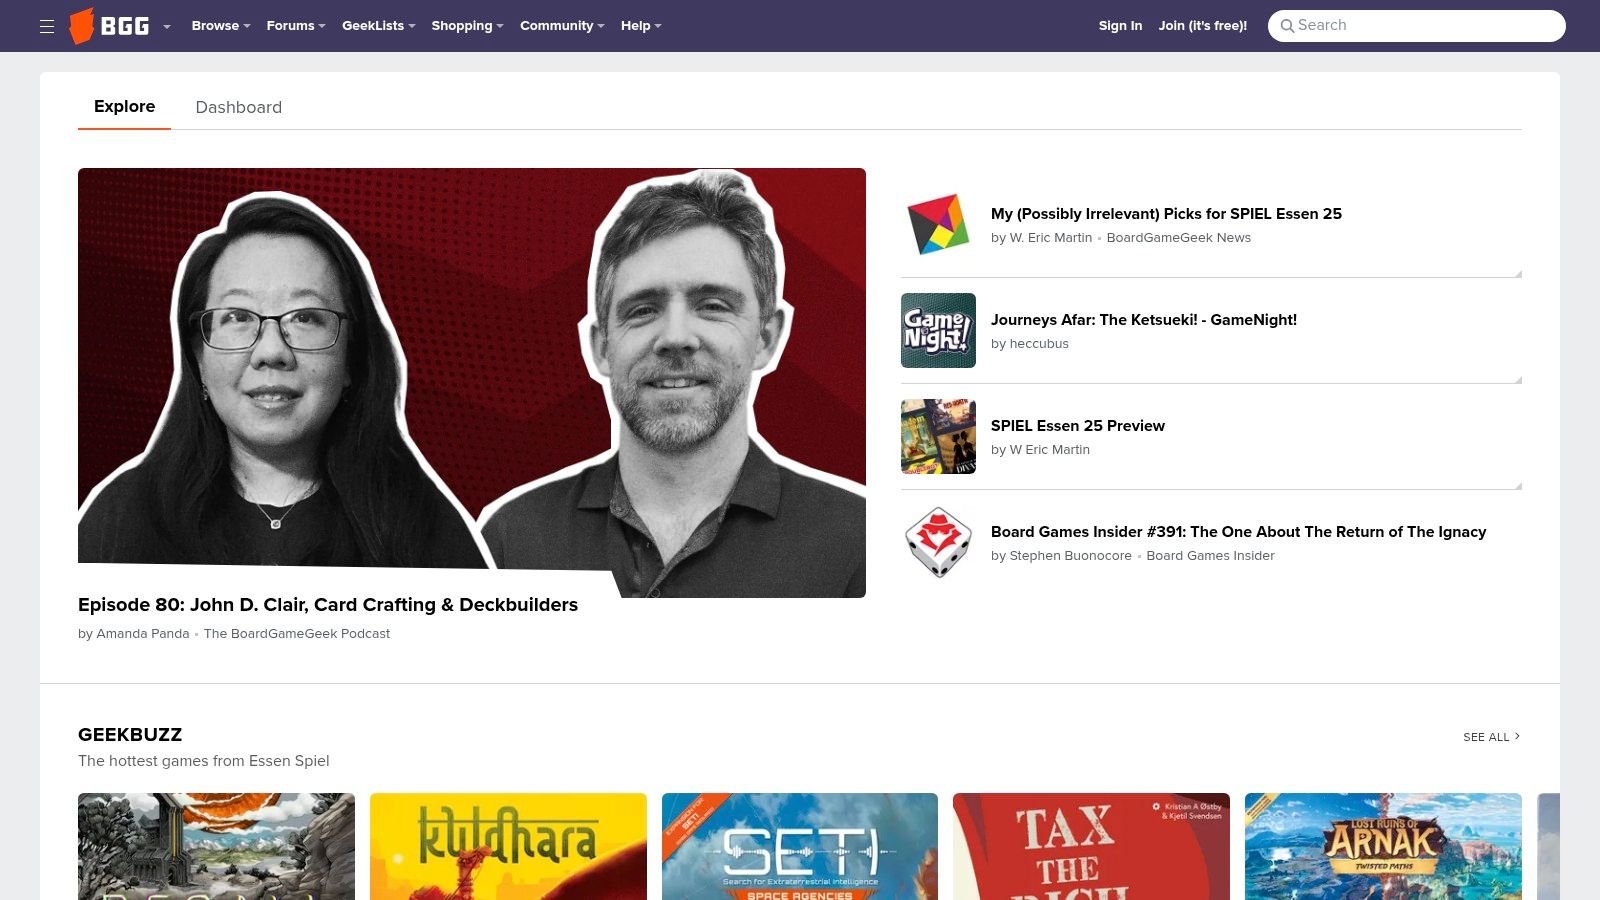Open the hamburger menu icon

point(47,26)
